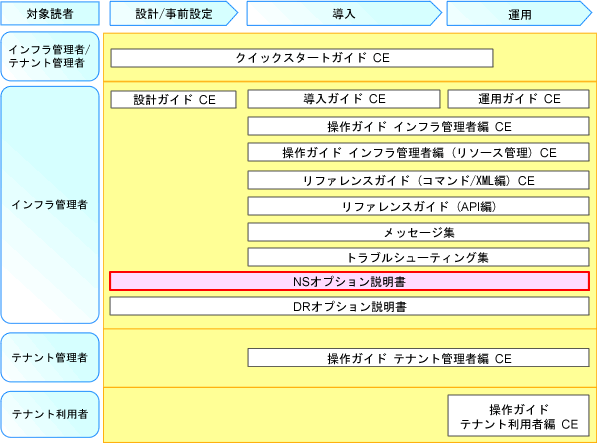Viewport: 597px width, 443px height.
Task: Click the トラブルシューティング集 box
Action: (418, 257)
